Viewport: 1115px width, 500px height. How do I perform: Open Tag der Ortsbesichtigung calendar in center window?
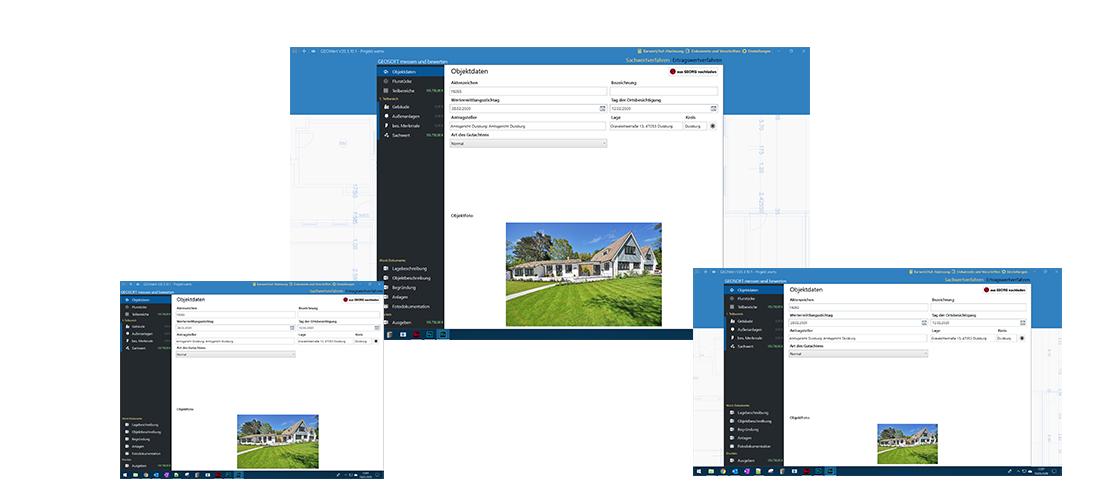pos(713,108)
